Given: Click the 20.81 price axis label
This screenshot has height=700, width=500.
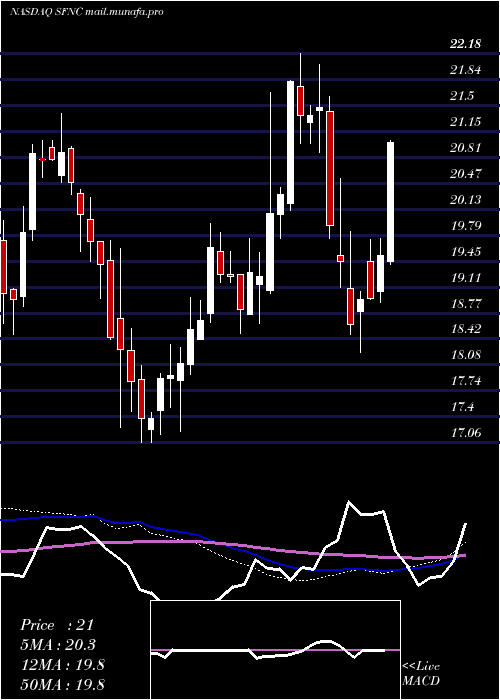Looking at the screenshot, I should click(x=466, y=148).
